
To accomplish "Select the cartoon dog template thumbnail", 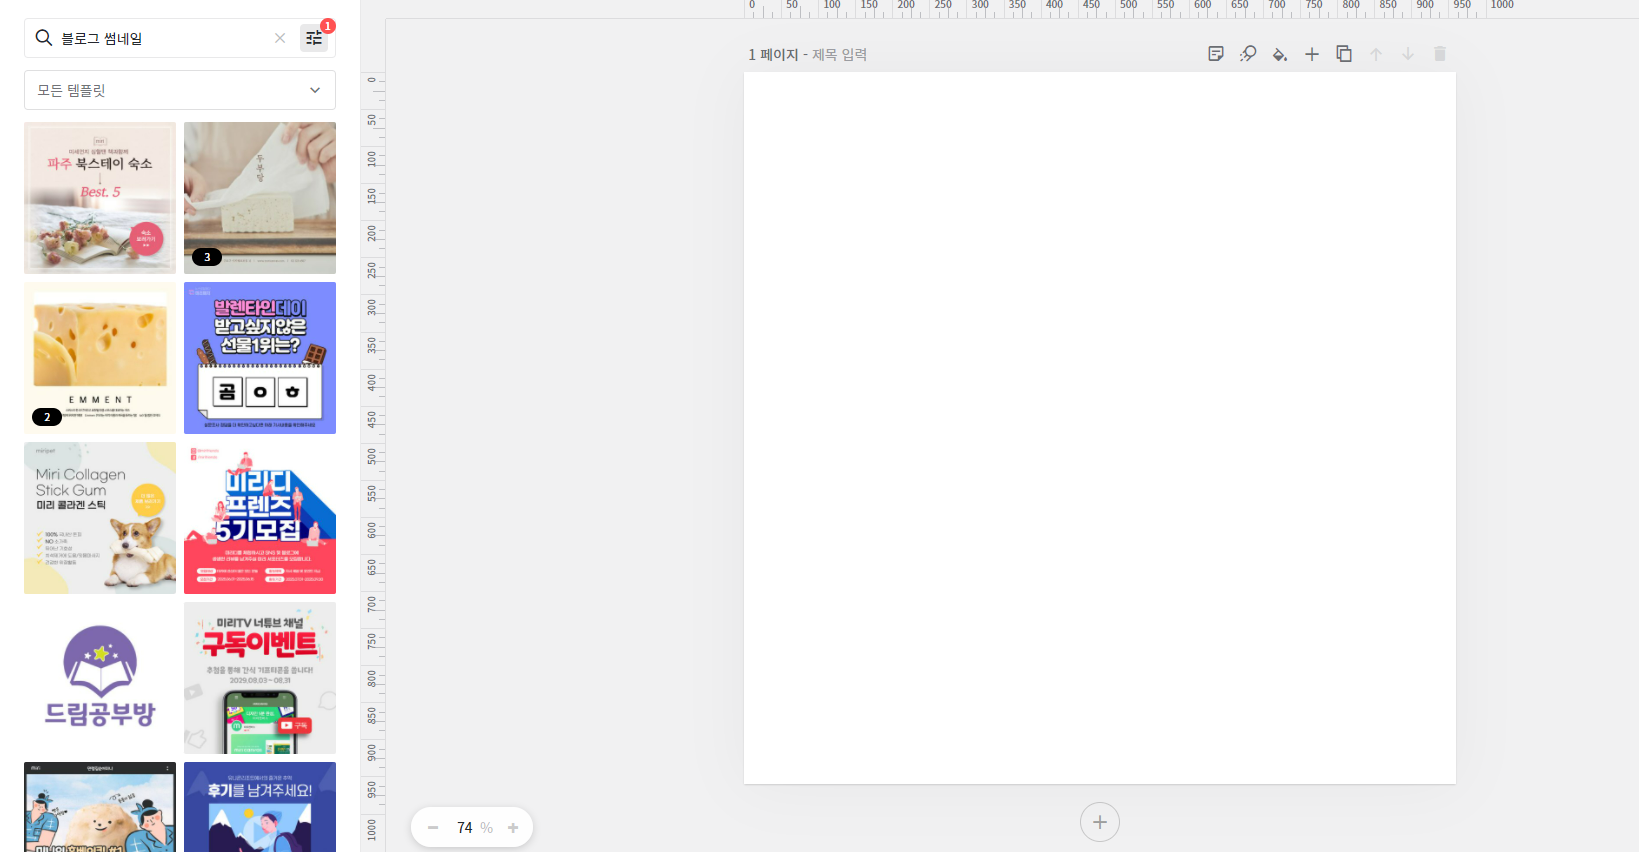I will point(100,807).
